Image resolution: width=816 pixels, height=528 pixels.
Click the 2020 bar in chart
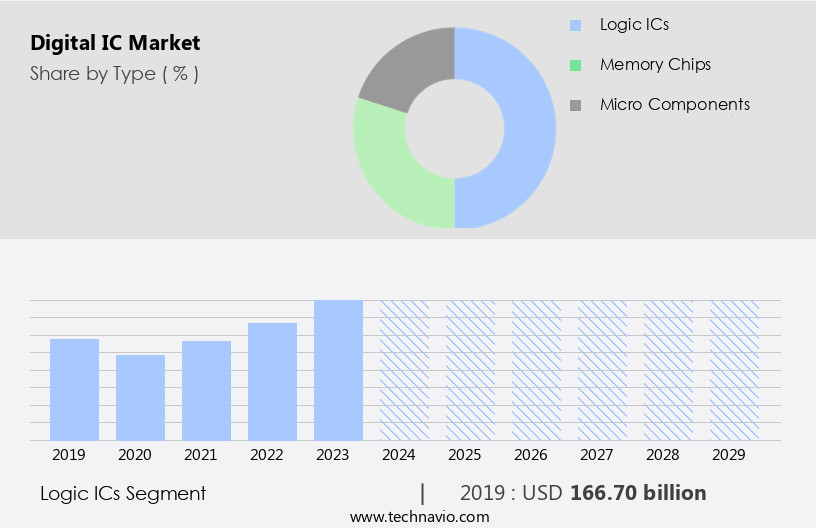(x=141, y=398)
